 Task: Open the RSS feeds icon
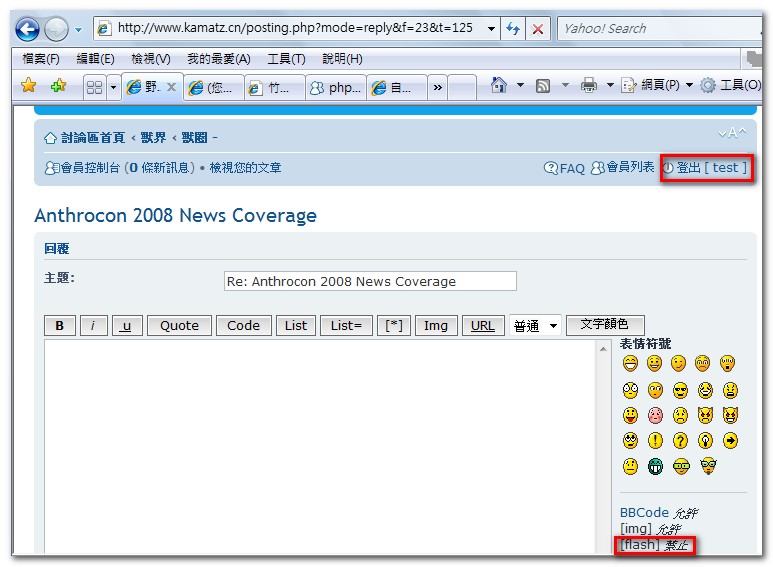543,86
